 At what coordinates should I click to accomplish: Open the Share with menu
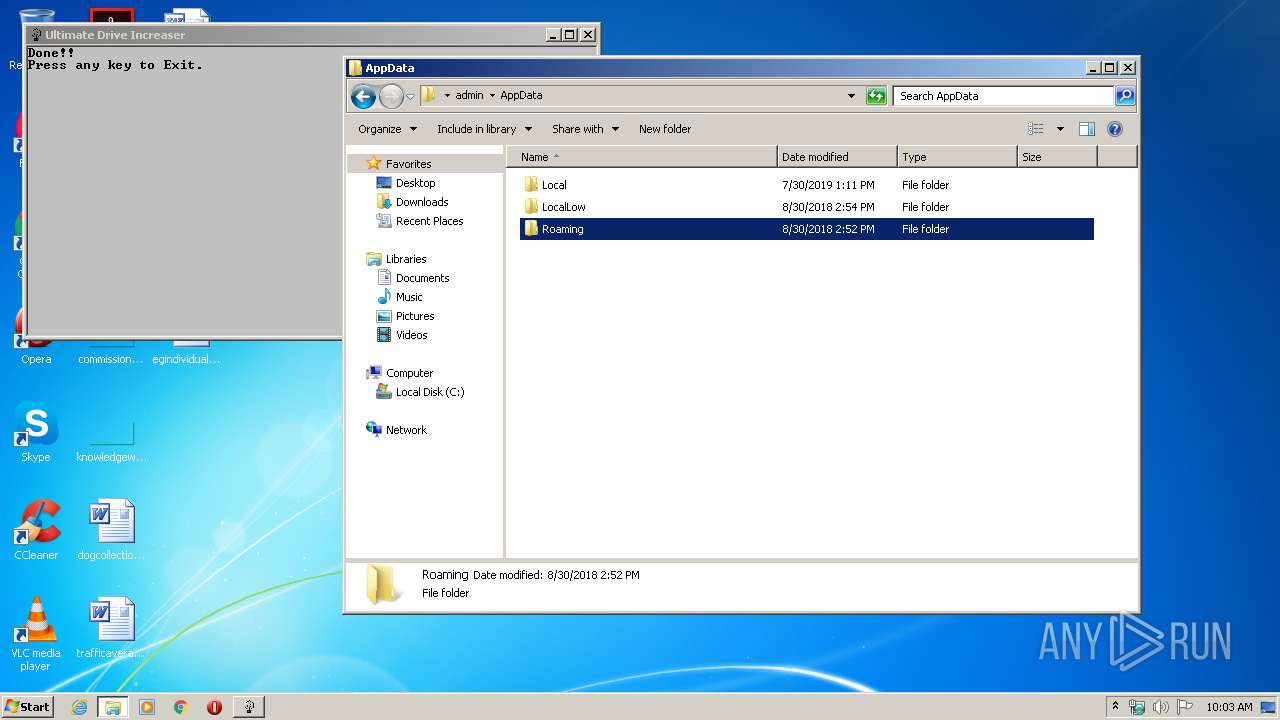[586, 129]
